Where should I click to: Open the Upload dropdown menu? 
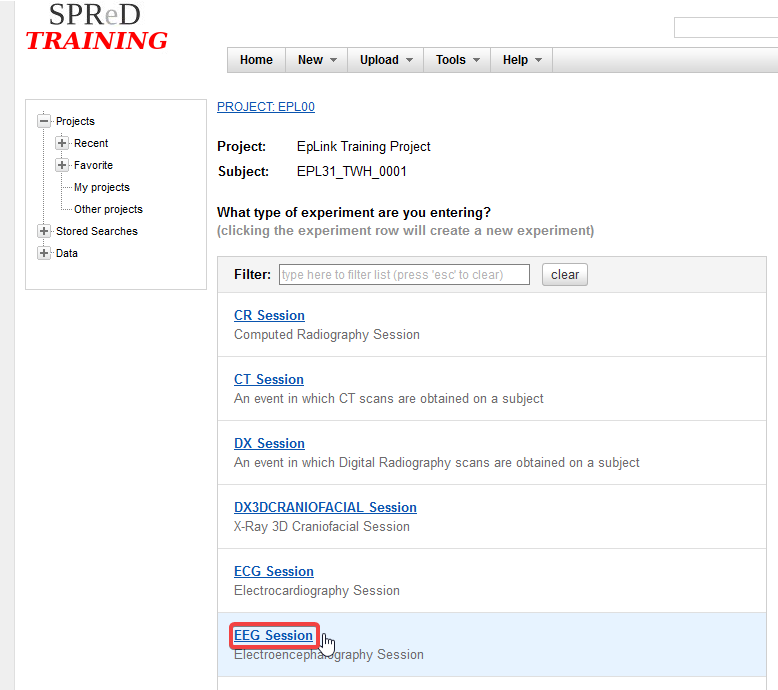[x=386, y=60]
